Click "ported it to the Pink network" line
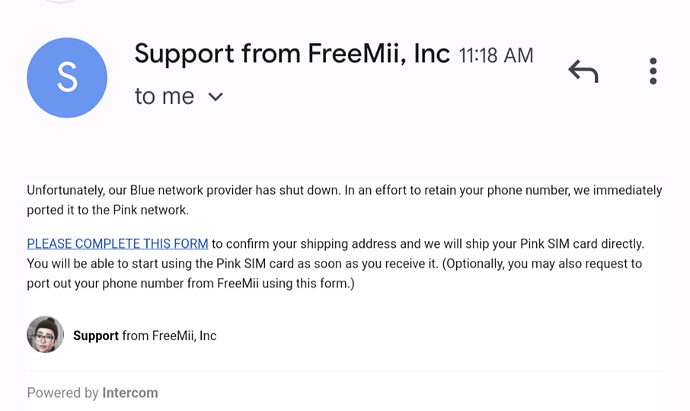 tap(108, 210)
